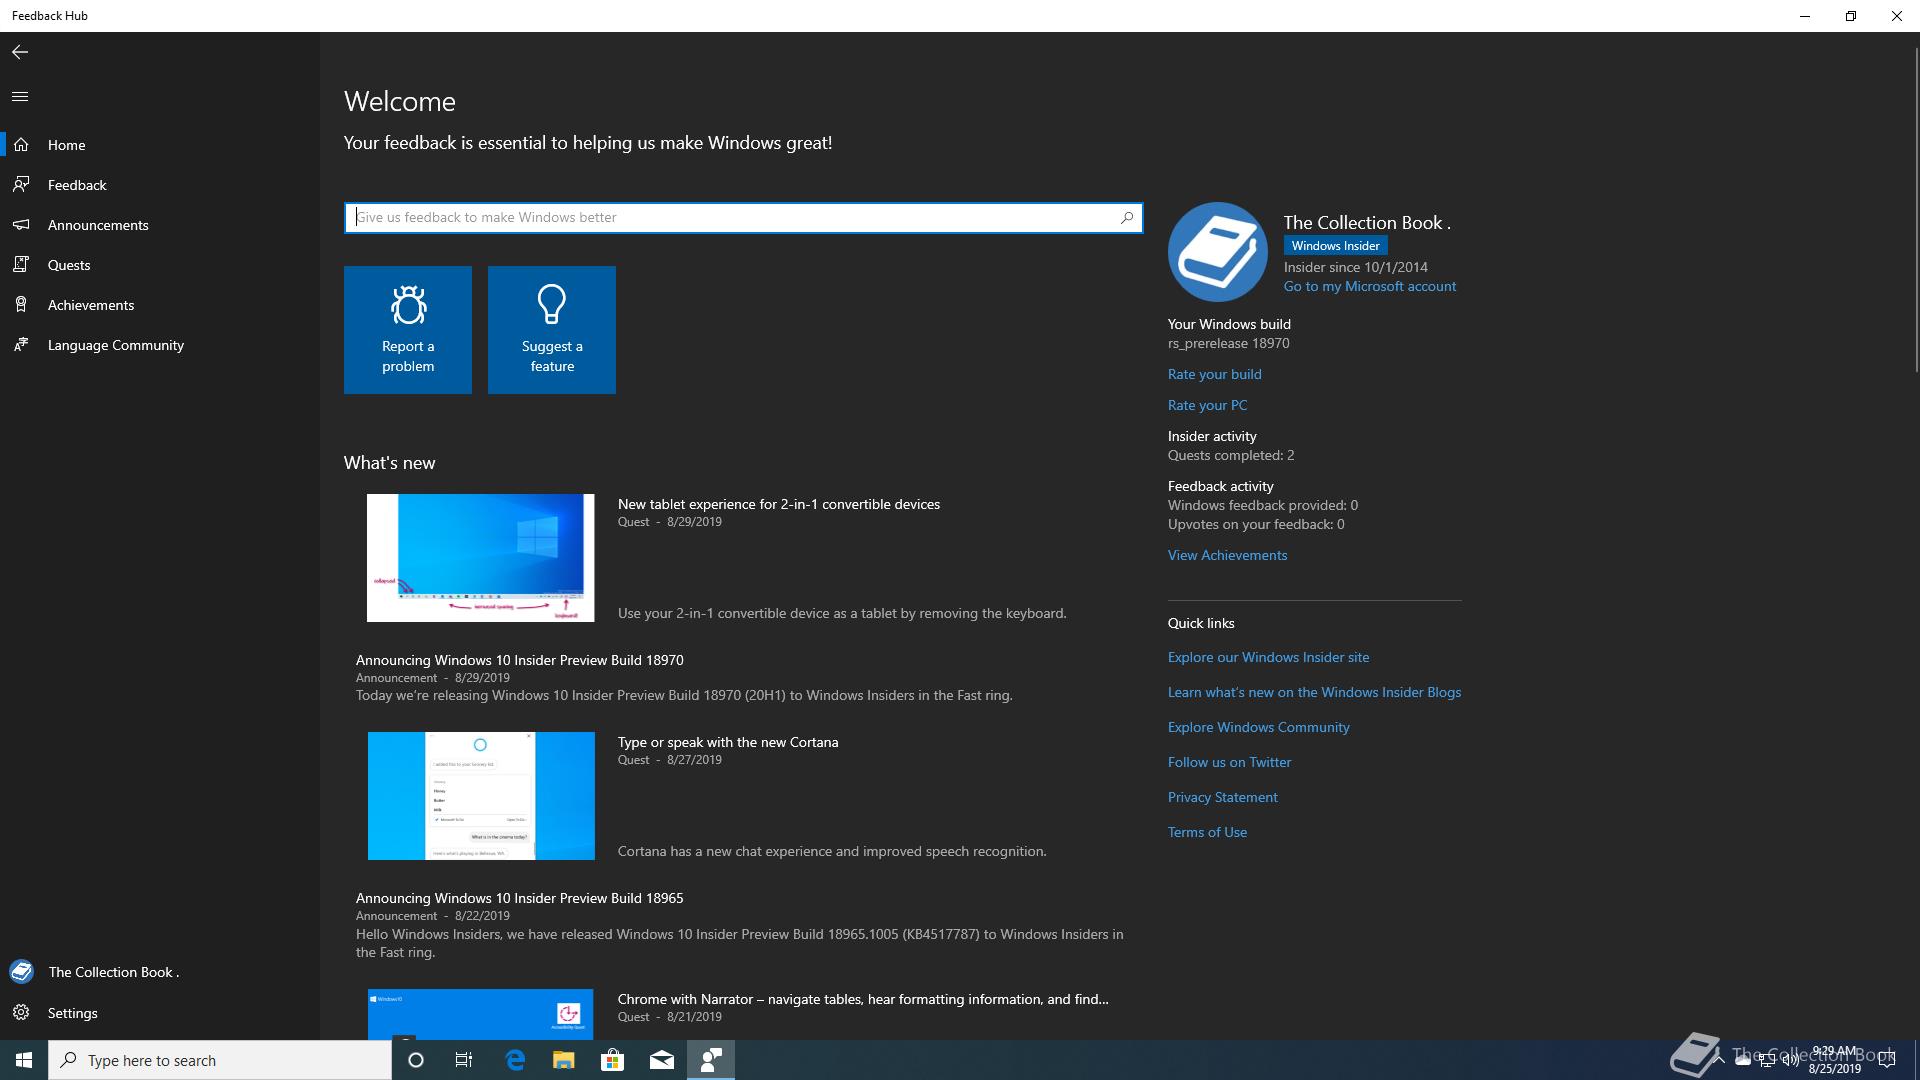The image size is (1920, 1080).
Task: Click the taskbar clock showing 8/25/2019
Action: coord(1834,1060)
